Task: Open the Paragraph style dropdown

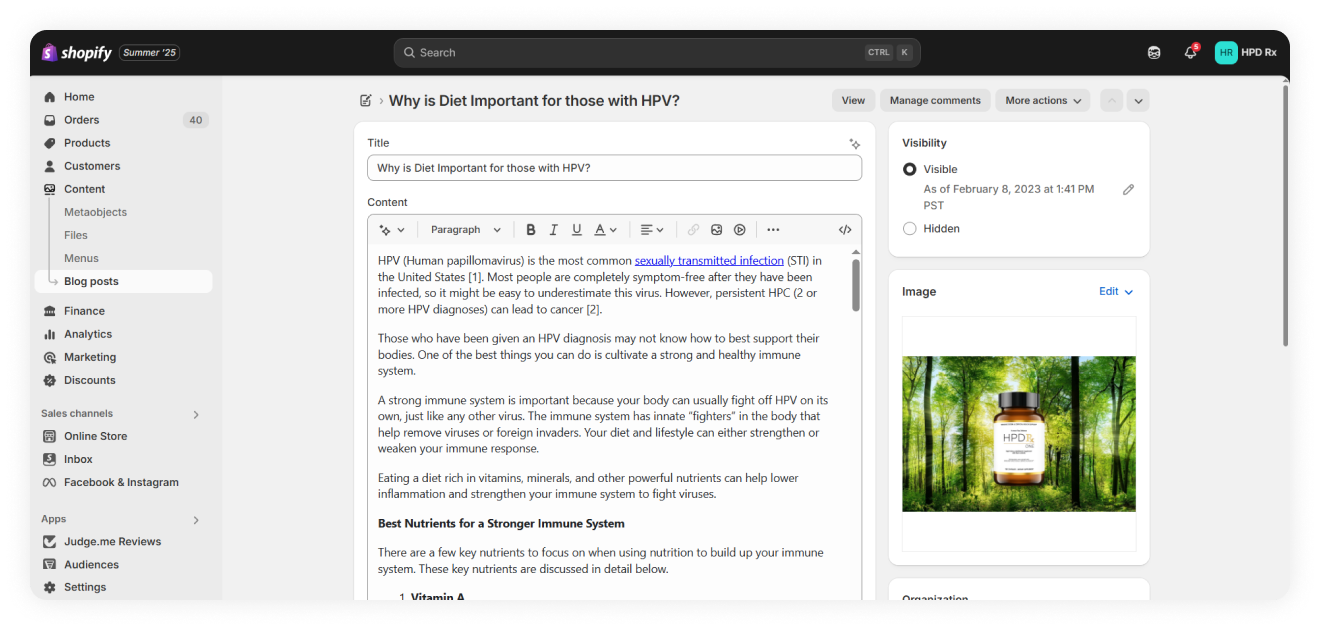Action: (x=466, y=230)
